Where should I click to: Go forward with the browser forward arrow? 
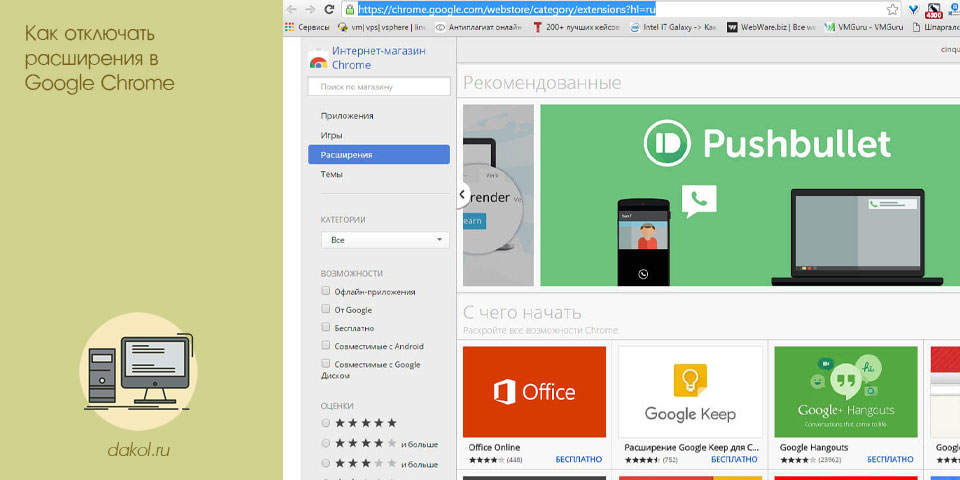(310, 9)
